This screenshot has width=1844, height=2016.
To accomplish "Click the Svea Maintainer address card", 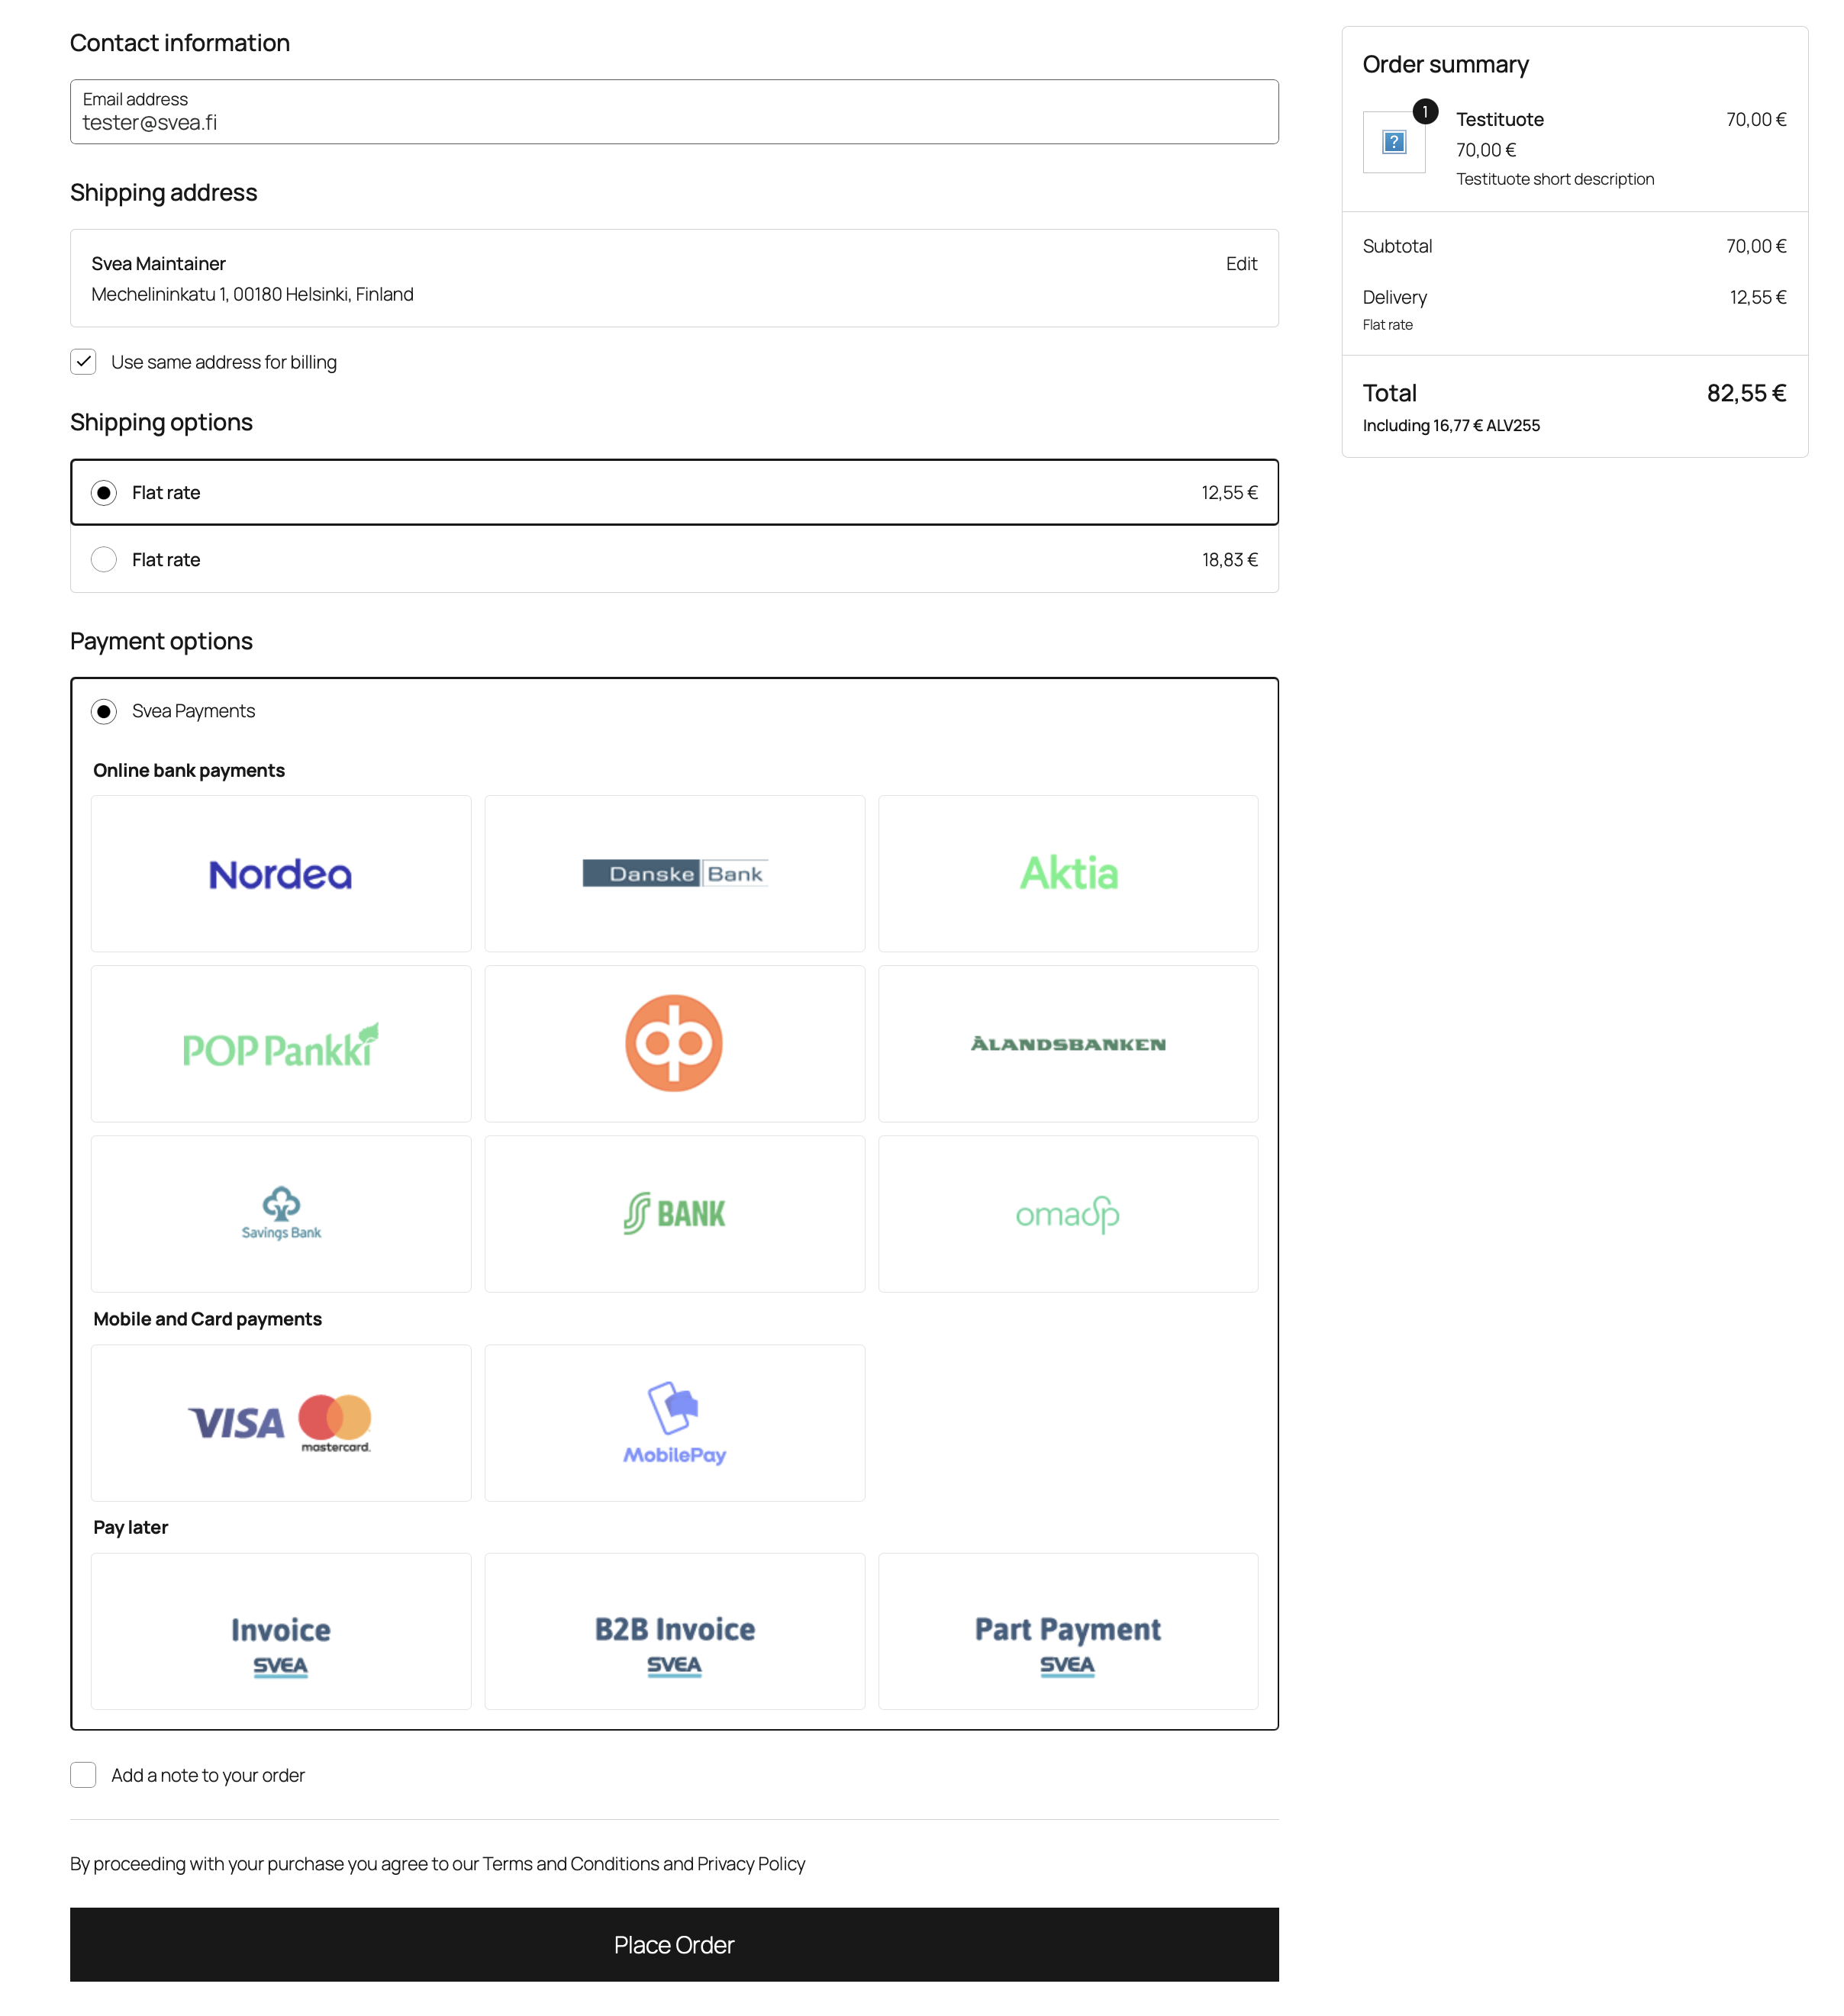I will click(x=675, y=279).
